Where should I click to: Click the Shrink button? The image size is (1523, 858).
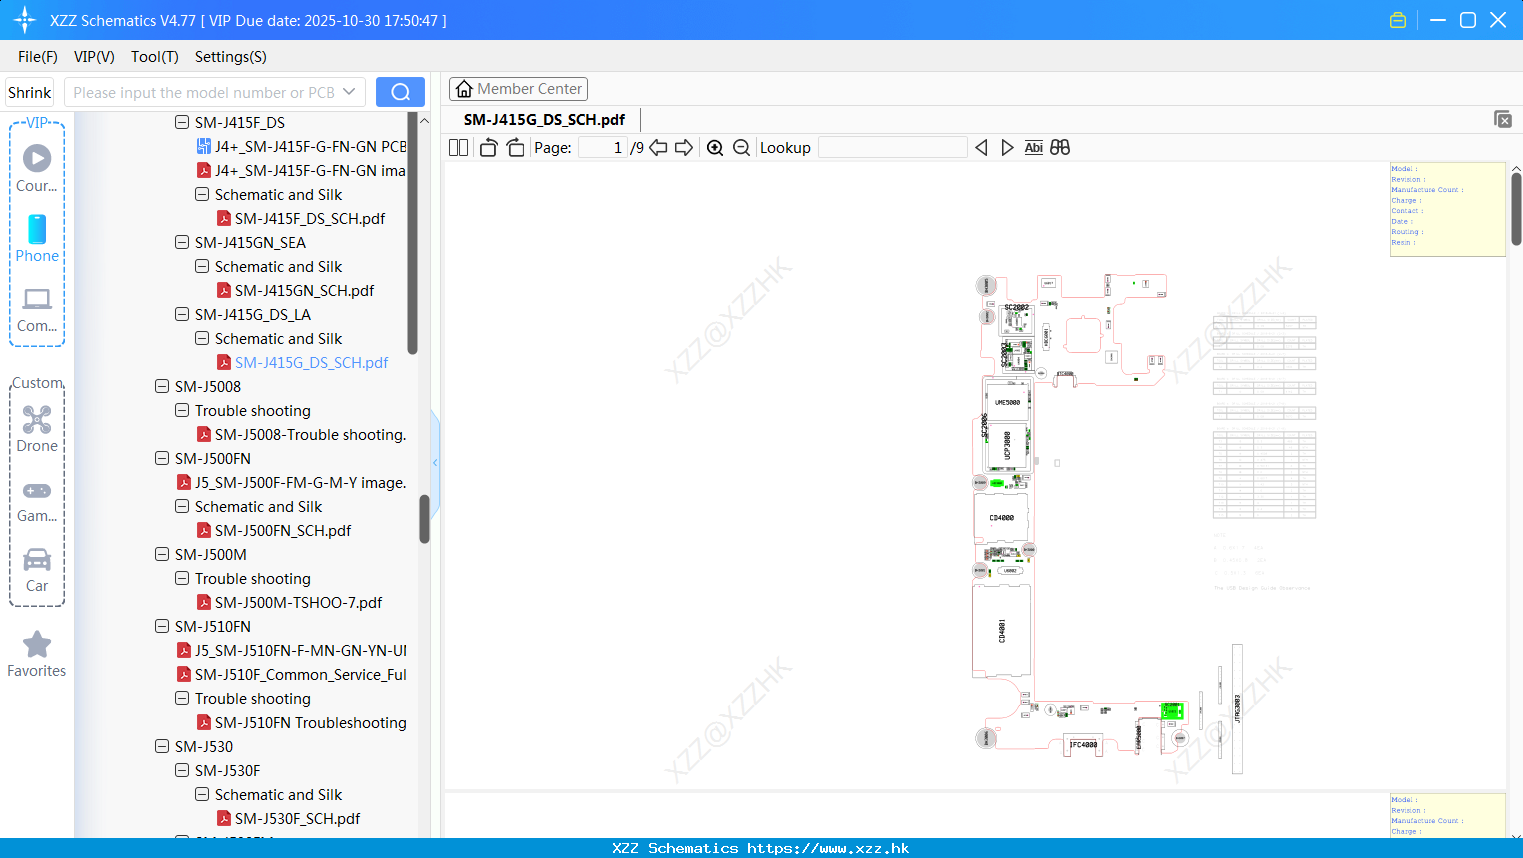pyautogui.click(x=29, y=92)
